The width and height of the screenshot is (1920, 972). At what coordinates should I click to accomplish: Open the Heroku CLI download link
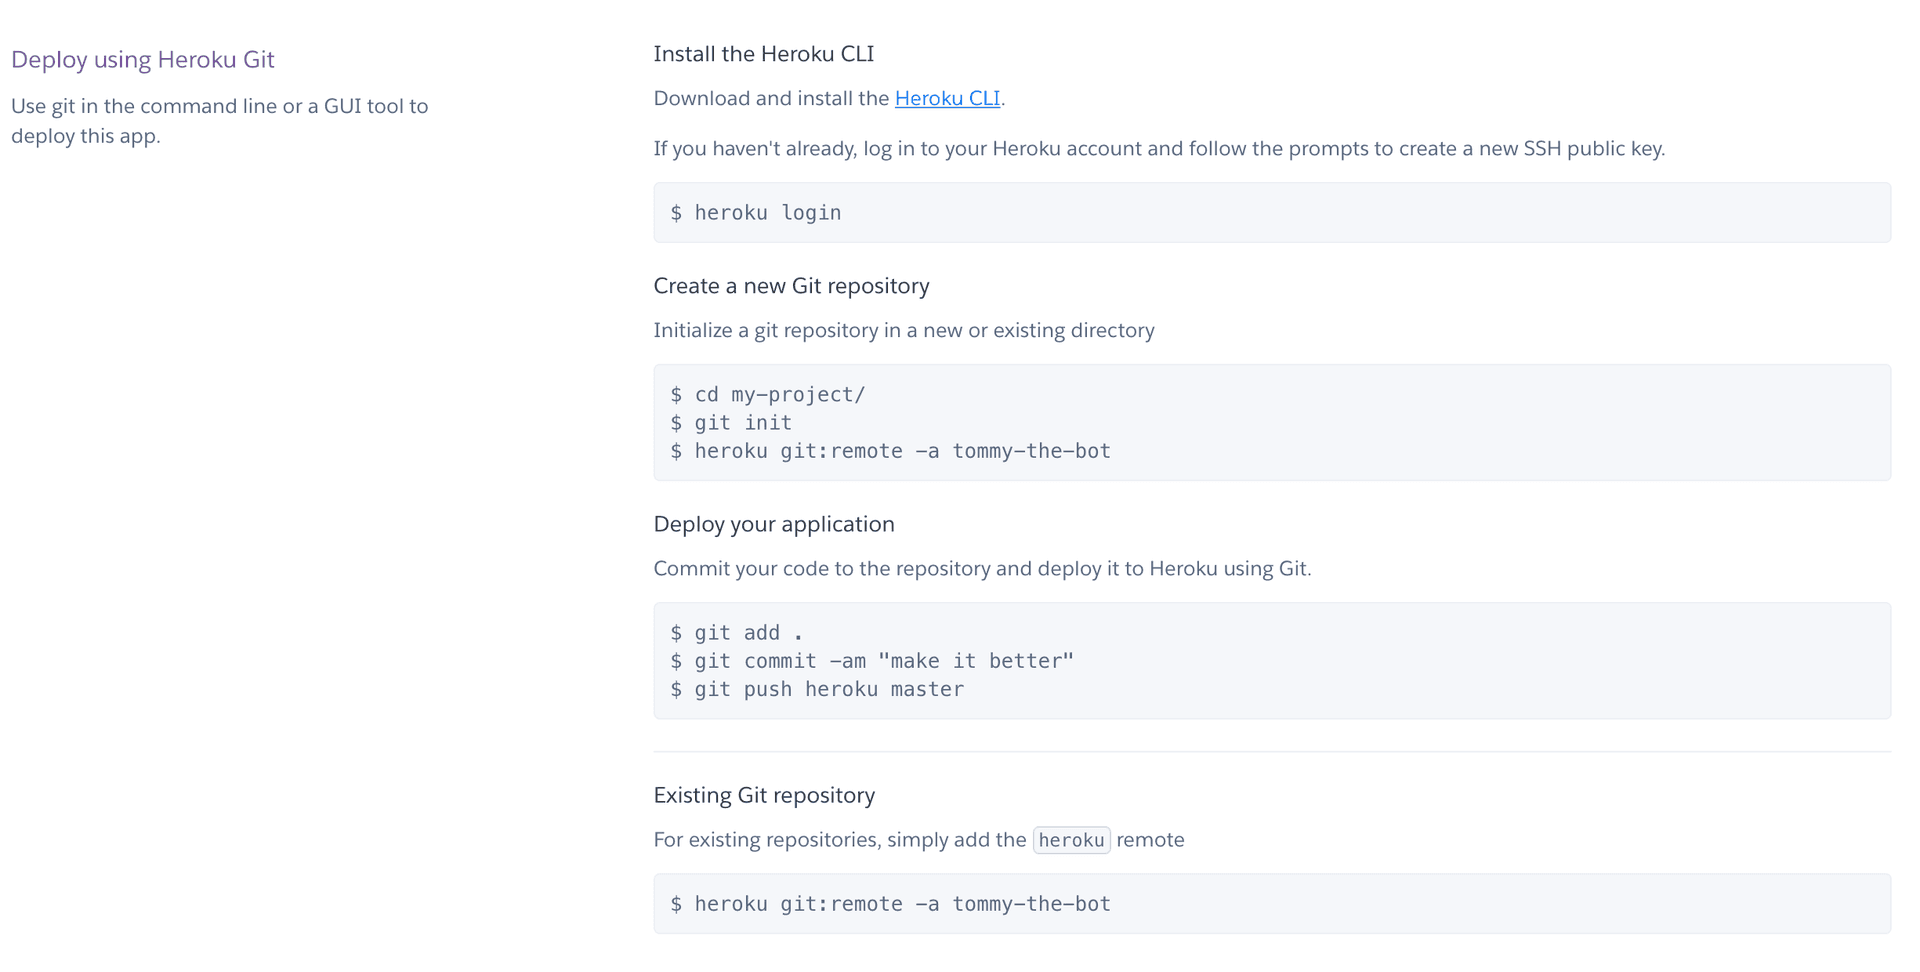(x=946, y=98)
